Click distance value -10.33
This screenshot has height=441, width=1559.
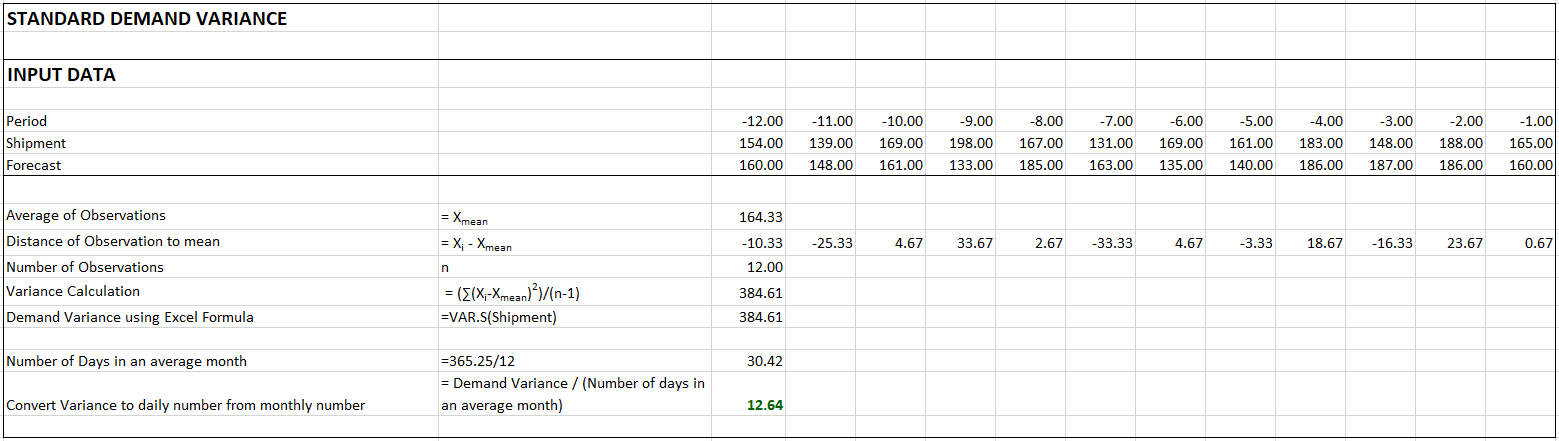762,242
